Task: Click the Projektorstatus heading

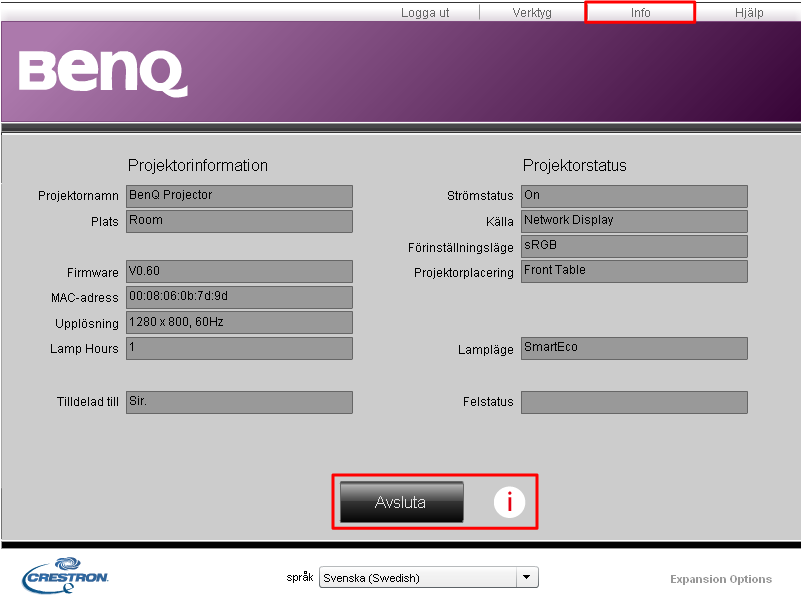Action: [575, 166]
